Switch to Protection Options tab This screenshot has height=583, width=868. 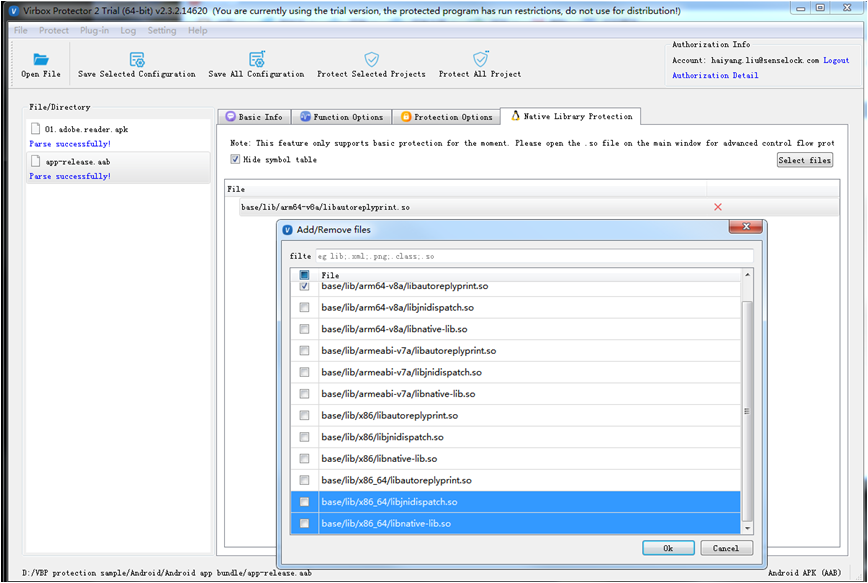[446, 117]
